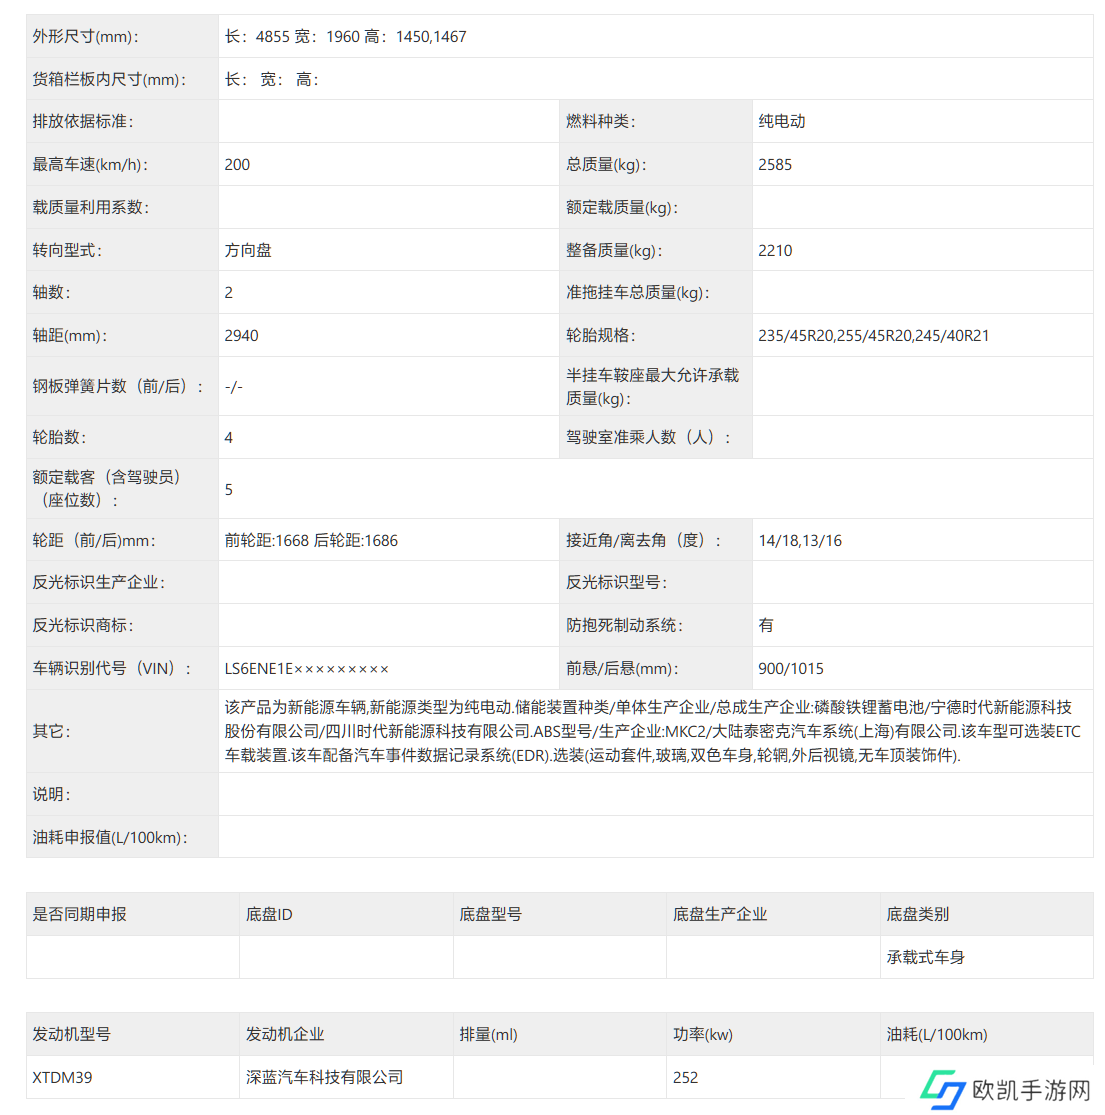
Task: Click the overhang value 900/1015
Action: tap(790, 668)
